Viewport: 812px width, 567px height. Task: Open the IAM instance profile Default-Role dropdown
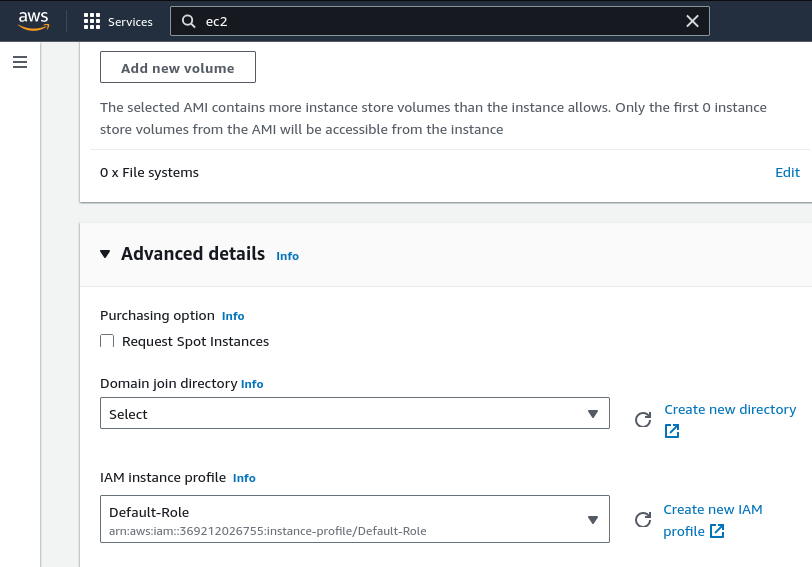[355, 519]
